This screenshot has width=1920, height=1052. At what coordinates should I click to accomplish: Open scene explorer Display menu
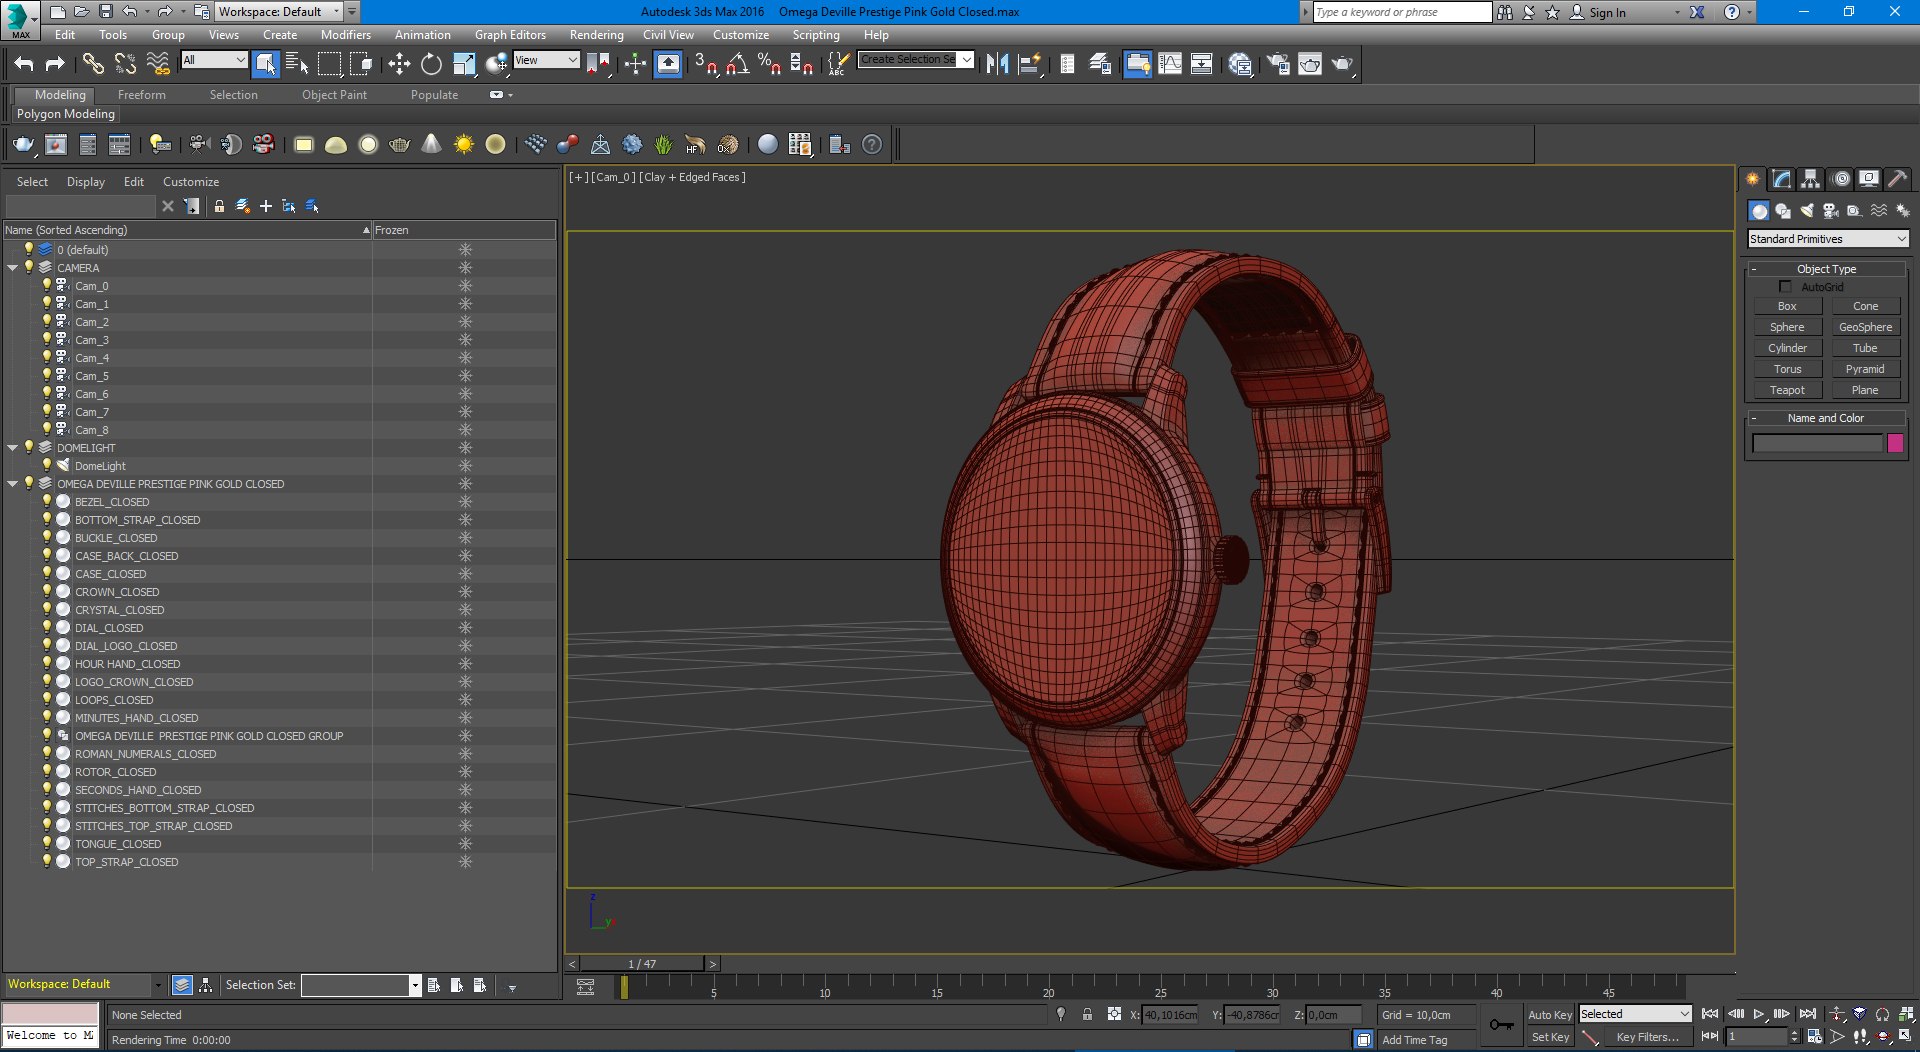86,182
